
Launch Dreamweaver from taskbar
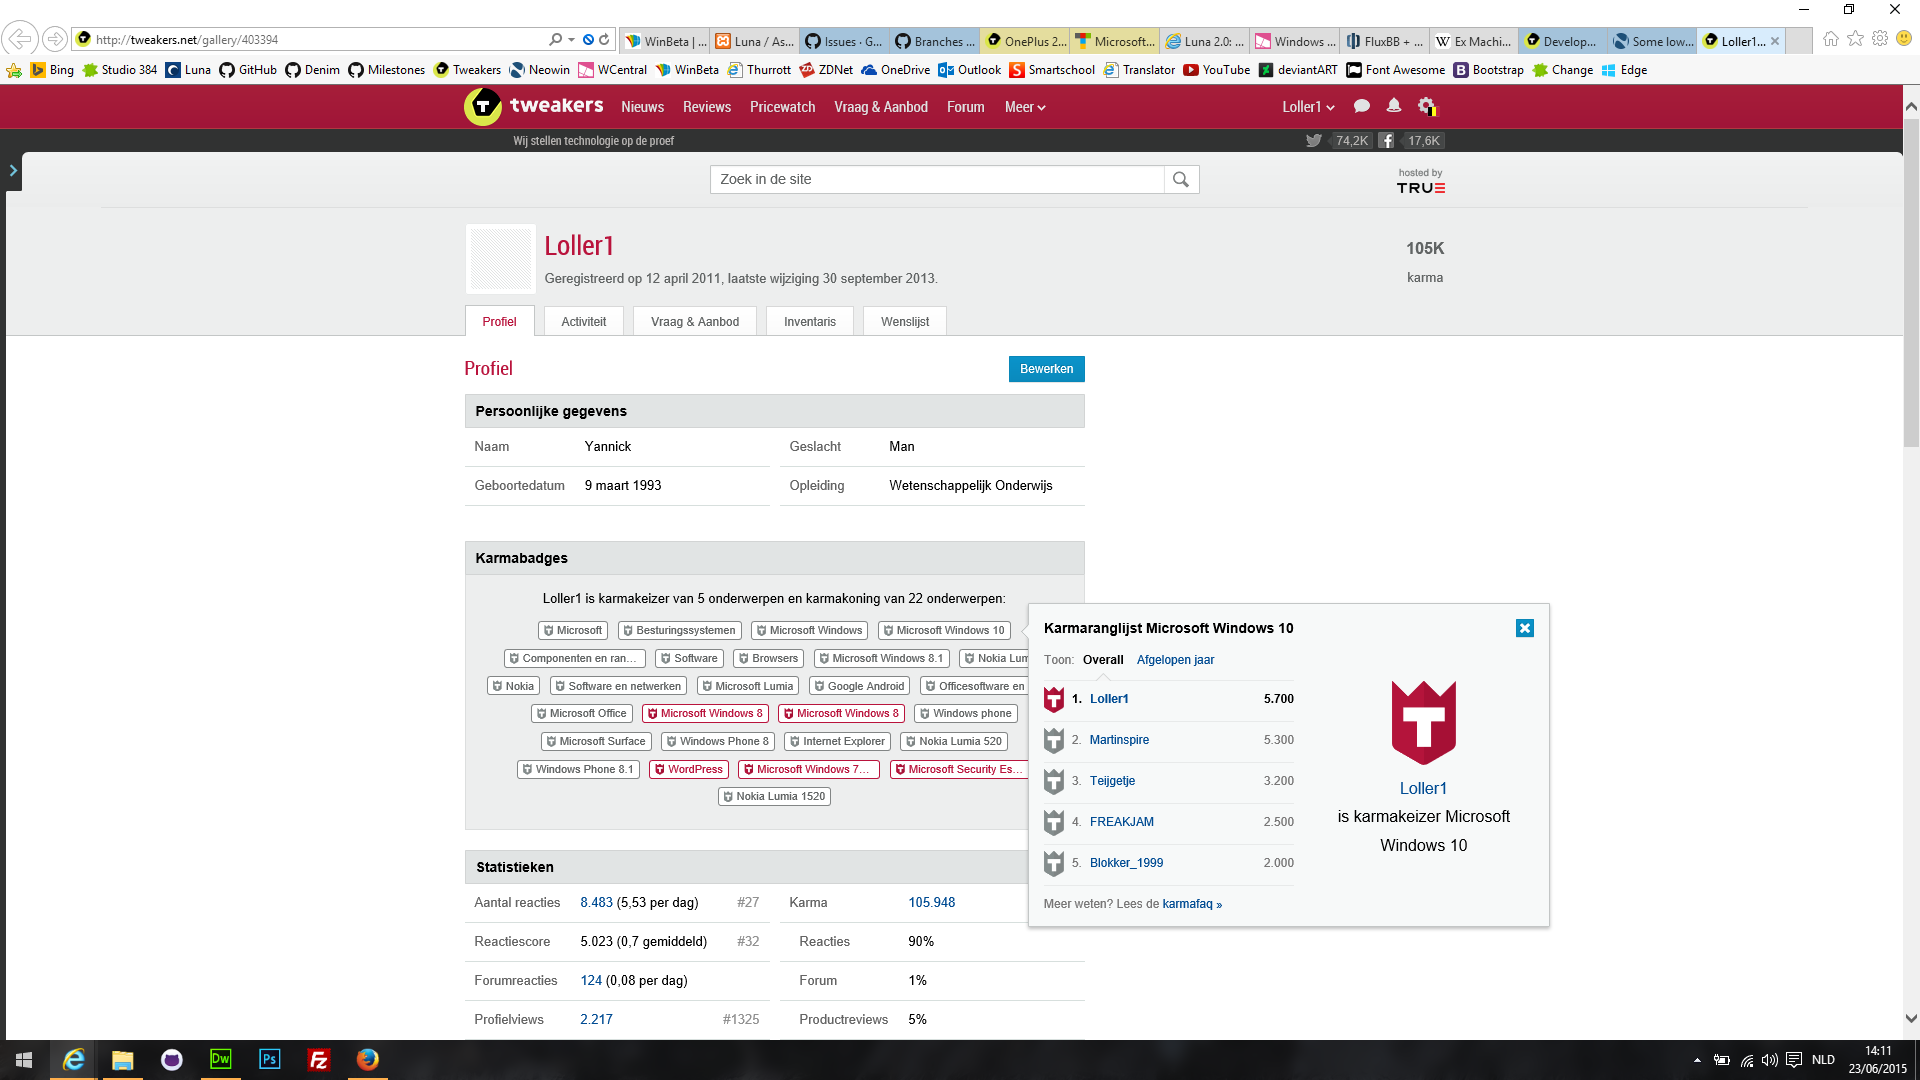pos(220,1060)
